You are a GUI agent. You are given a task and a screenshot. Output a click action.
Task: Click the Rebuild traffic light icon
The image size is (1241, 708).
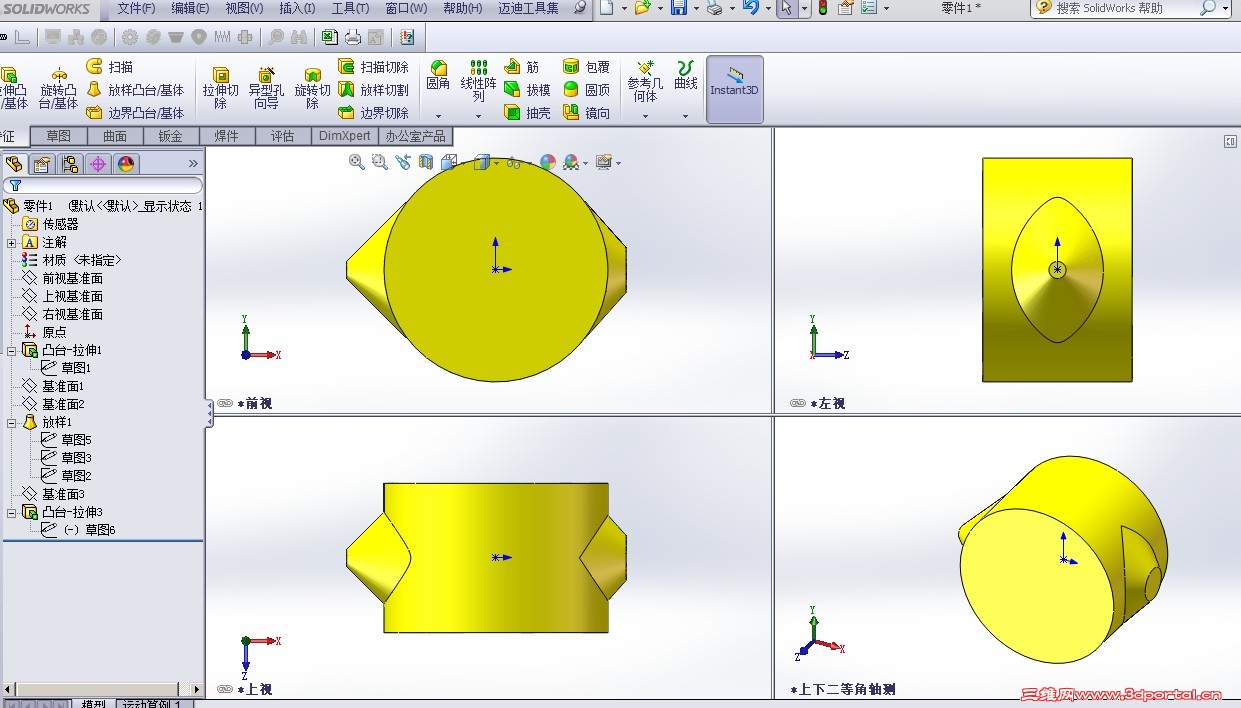click(x=823, y=8)
